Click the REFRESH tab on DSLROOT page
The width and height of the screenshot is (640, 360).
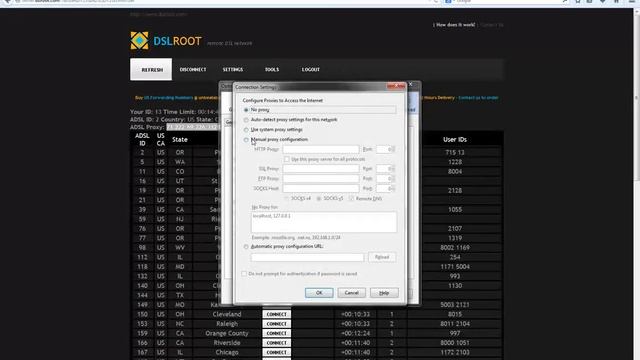coord(151,69)
